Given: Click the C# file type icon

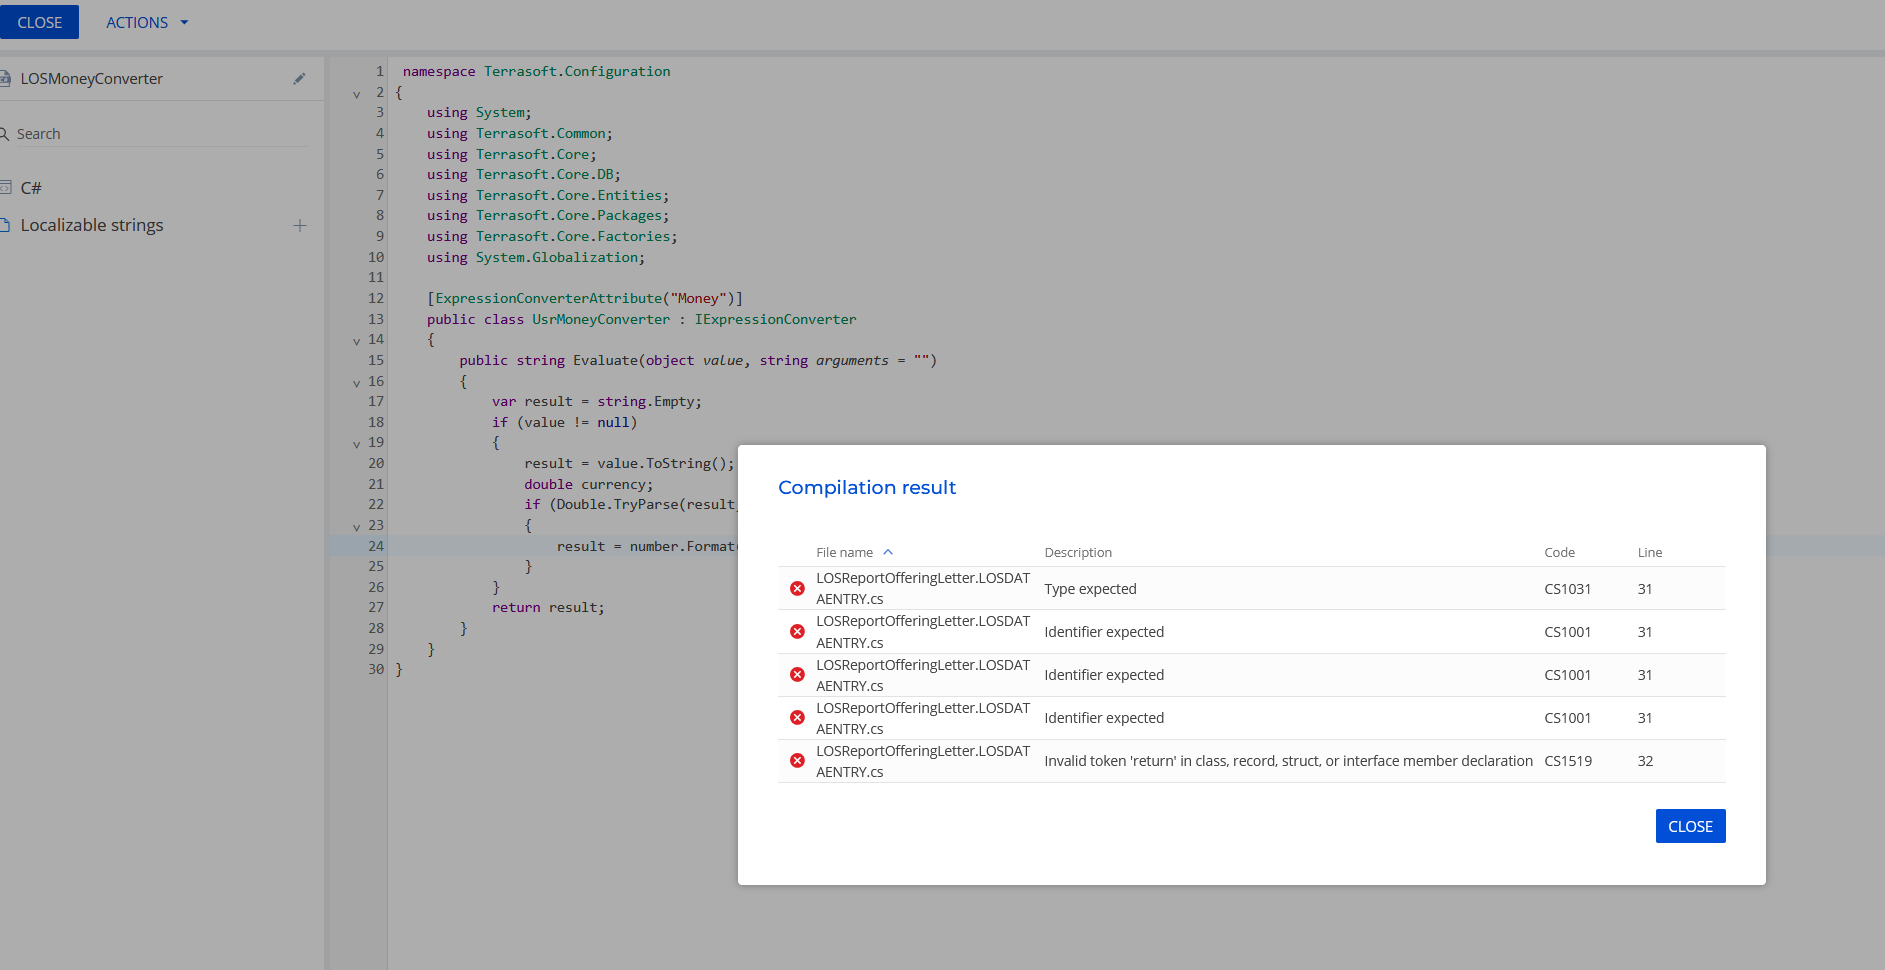Looking at the screenshot, I should click(x=5, y=188).
